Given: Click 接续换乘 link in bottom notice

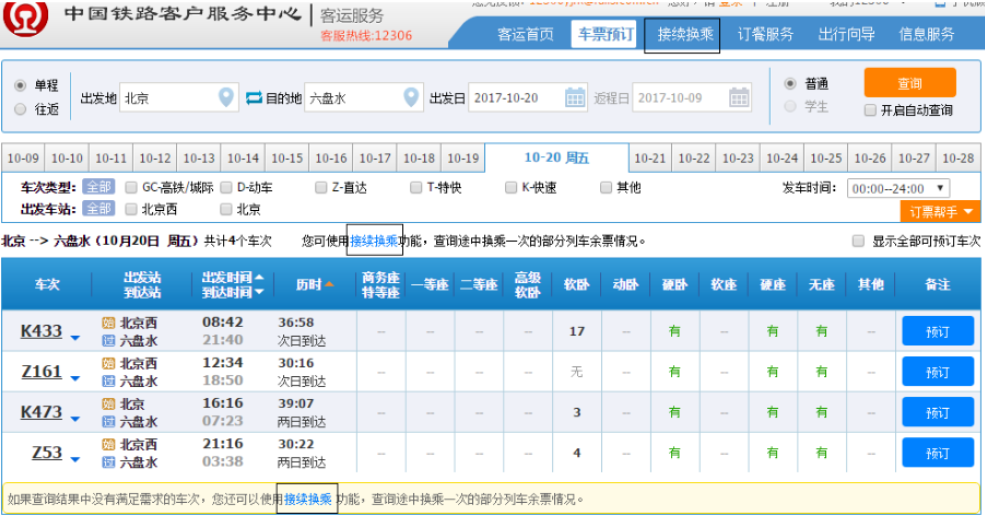Looking at the screenshot, I should 308,499.
